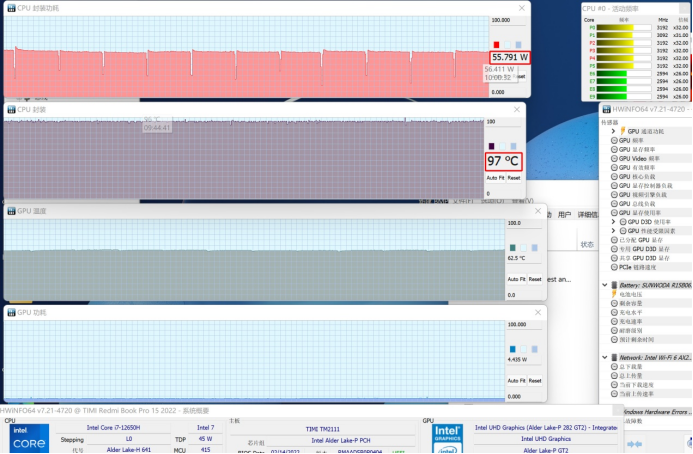This screenshot has height=454, width=693.
Task: Click the white middle swatch in GPU 温度 graph
Action: (x=524, y=248)
